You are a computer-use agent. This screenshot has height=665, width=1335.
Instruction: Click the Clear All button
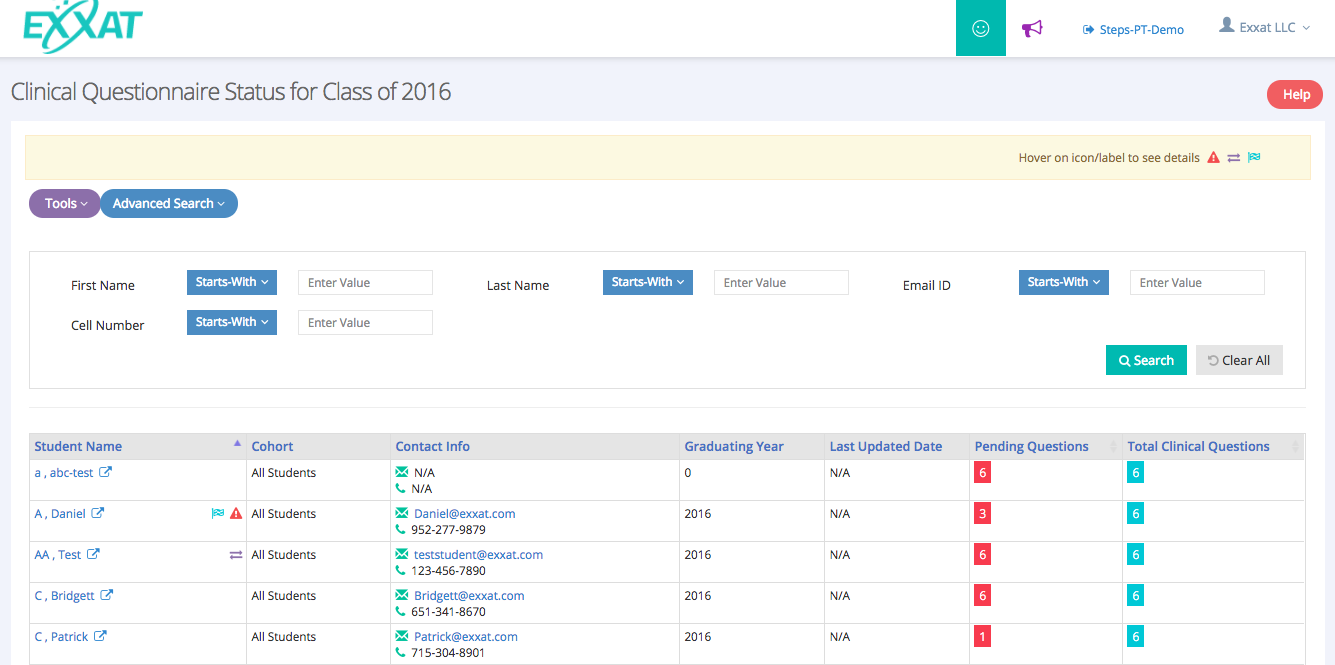point(1239,359)
